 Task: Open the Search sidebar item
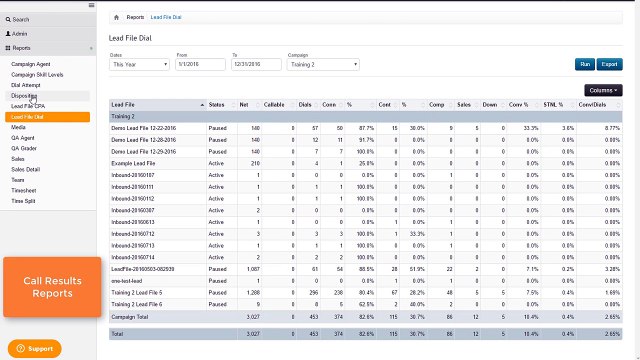48,19
